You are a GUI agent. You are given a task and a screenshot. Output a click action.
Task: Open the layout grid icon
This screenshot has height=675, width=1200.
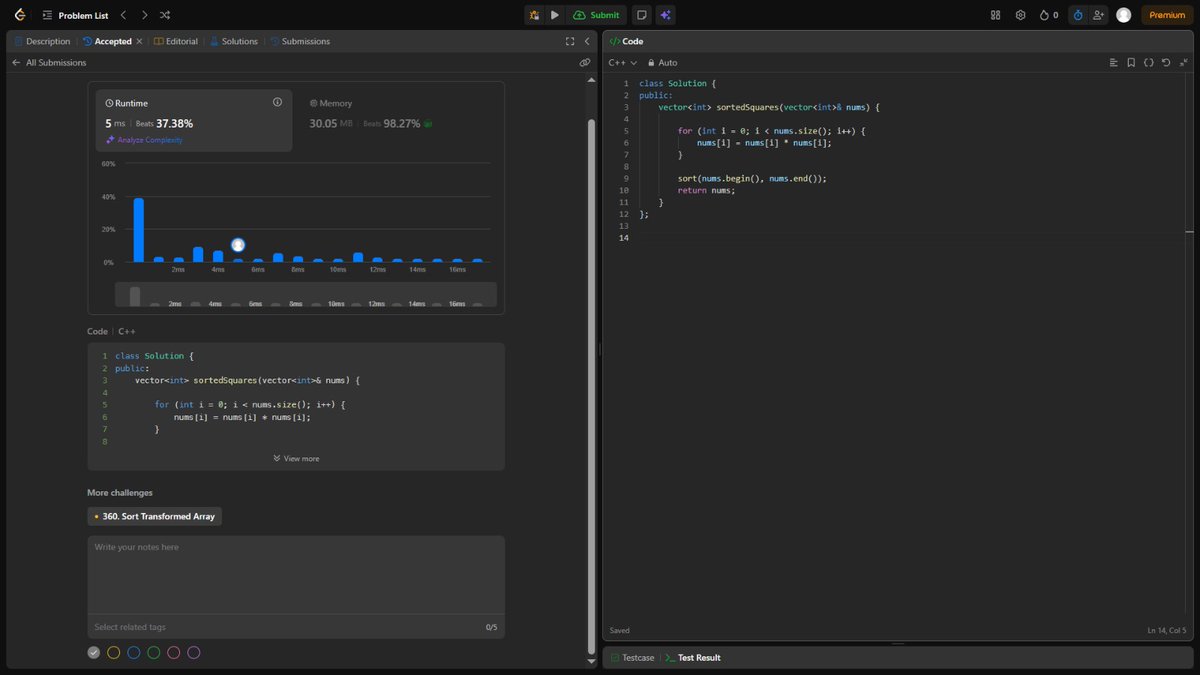click(995, 15)
